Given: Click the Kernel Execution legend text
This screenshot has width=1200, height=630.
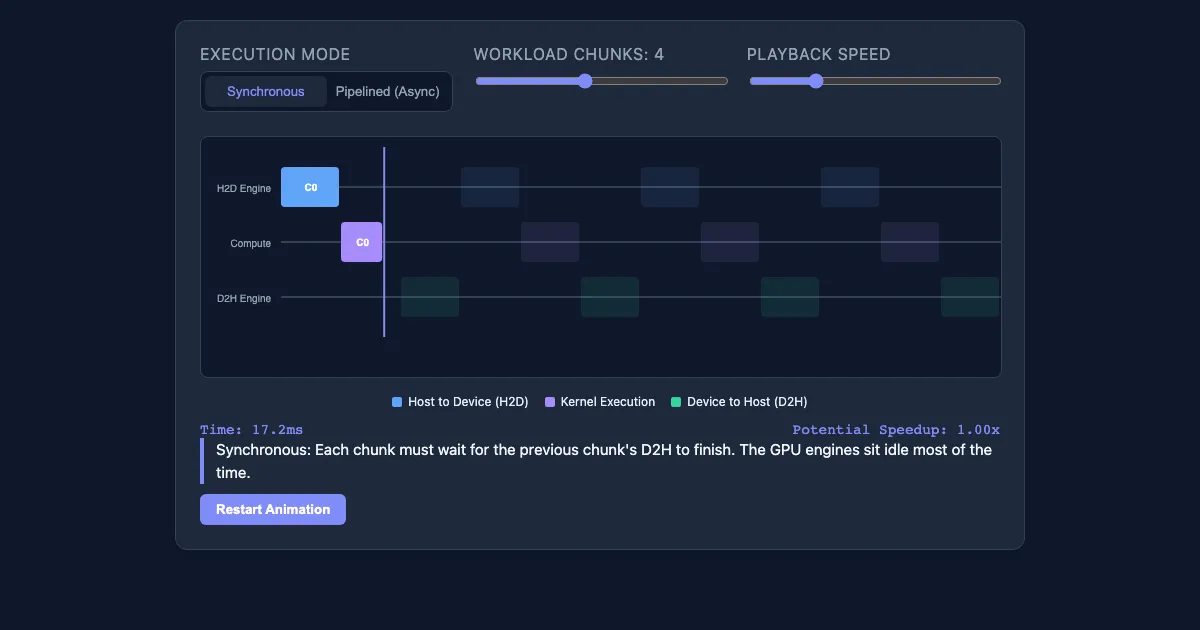Looking at the screenshot, I should 608,402.
